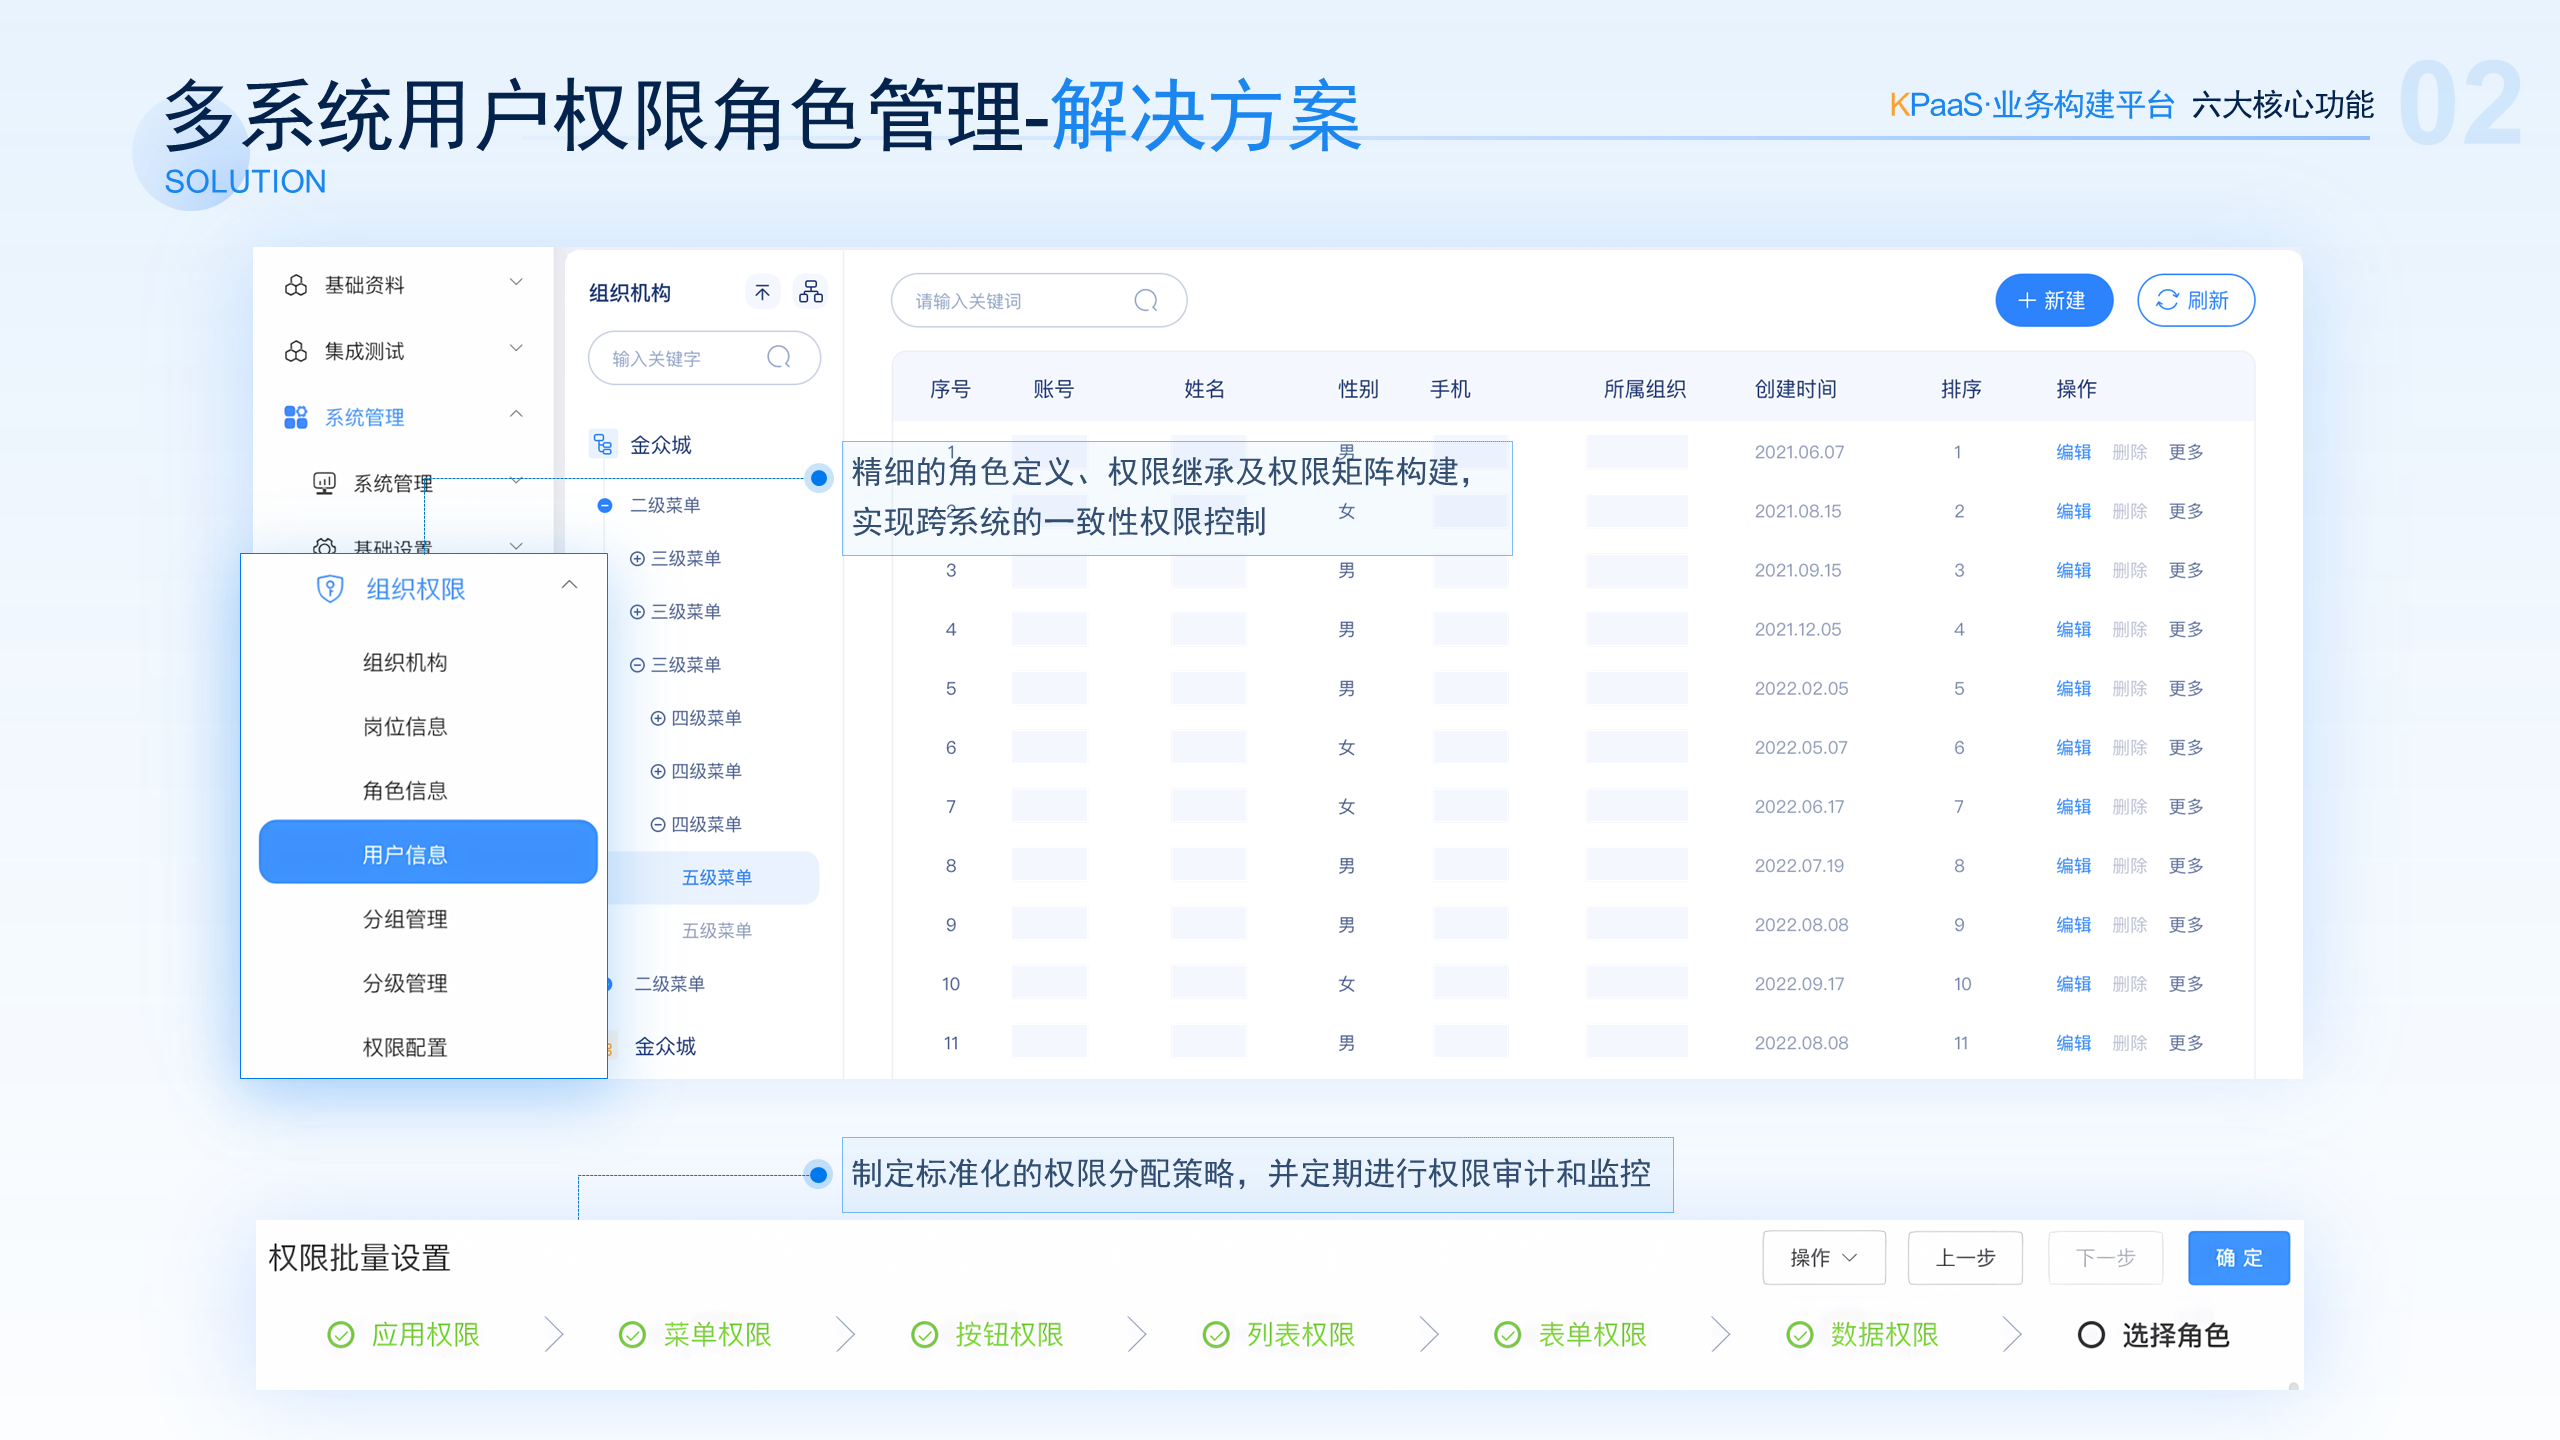Expand the first 三级菜单 tree node

click(x=637, y=558)
